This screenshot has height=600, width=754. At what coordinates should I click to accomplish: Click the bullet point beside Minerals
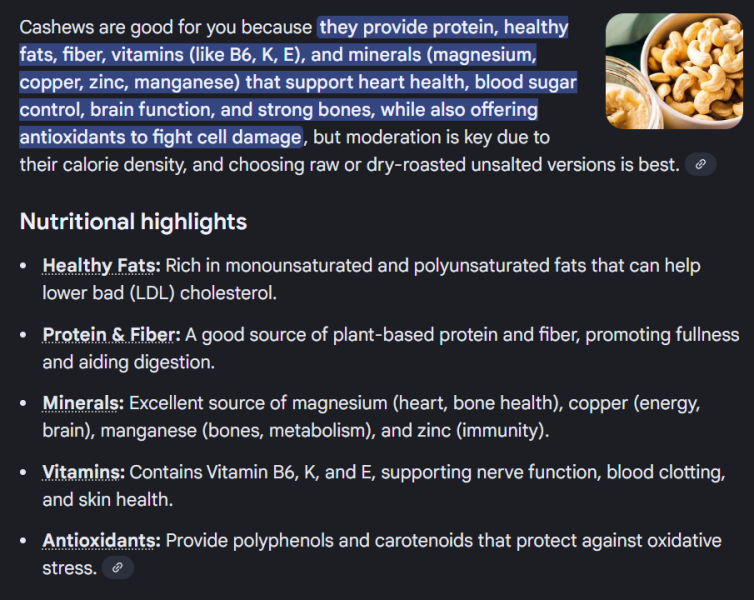(25, 404)
